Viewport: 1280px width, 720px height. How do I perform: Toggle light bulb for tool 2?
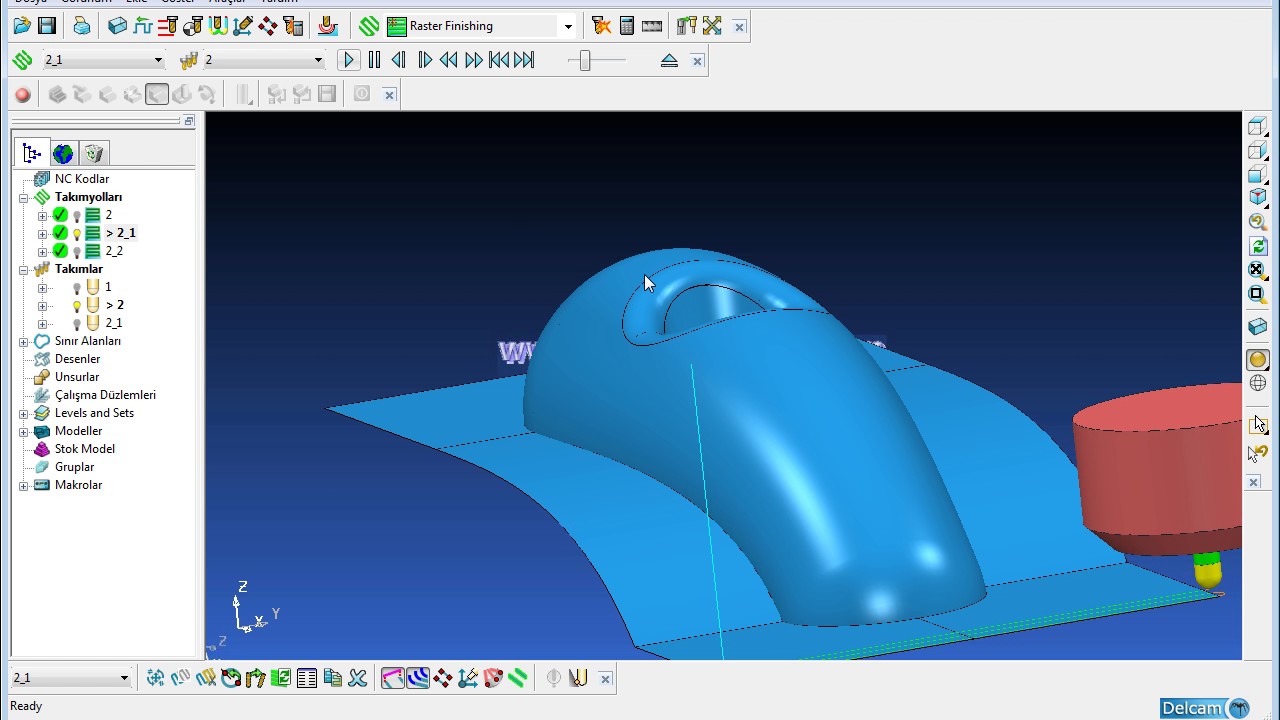click(76, 305)
